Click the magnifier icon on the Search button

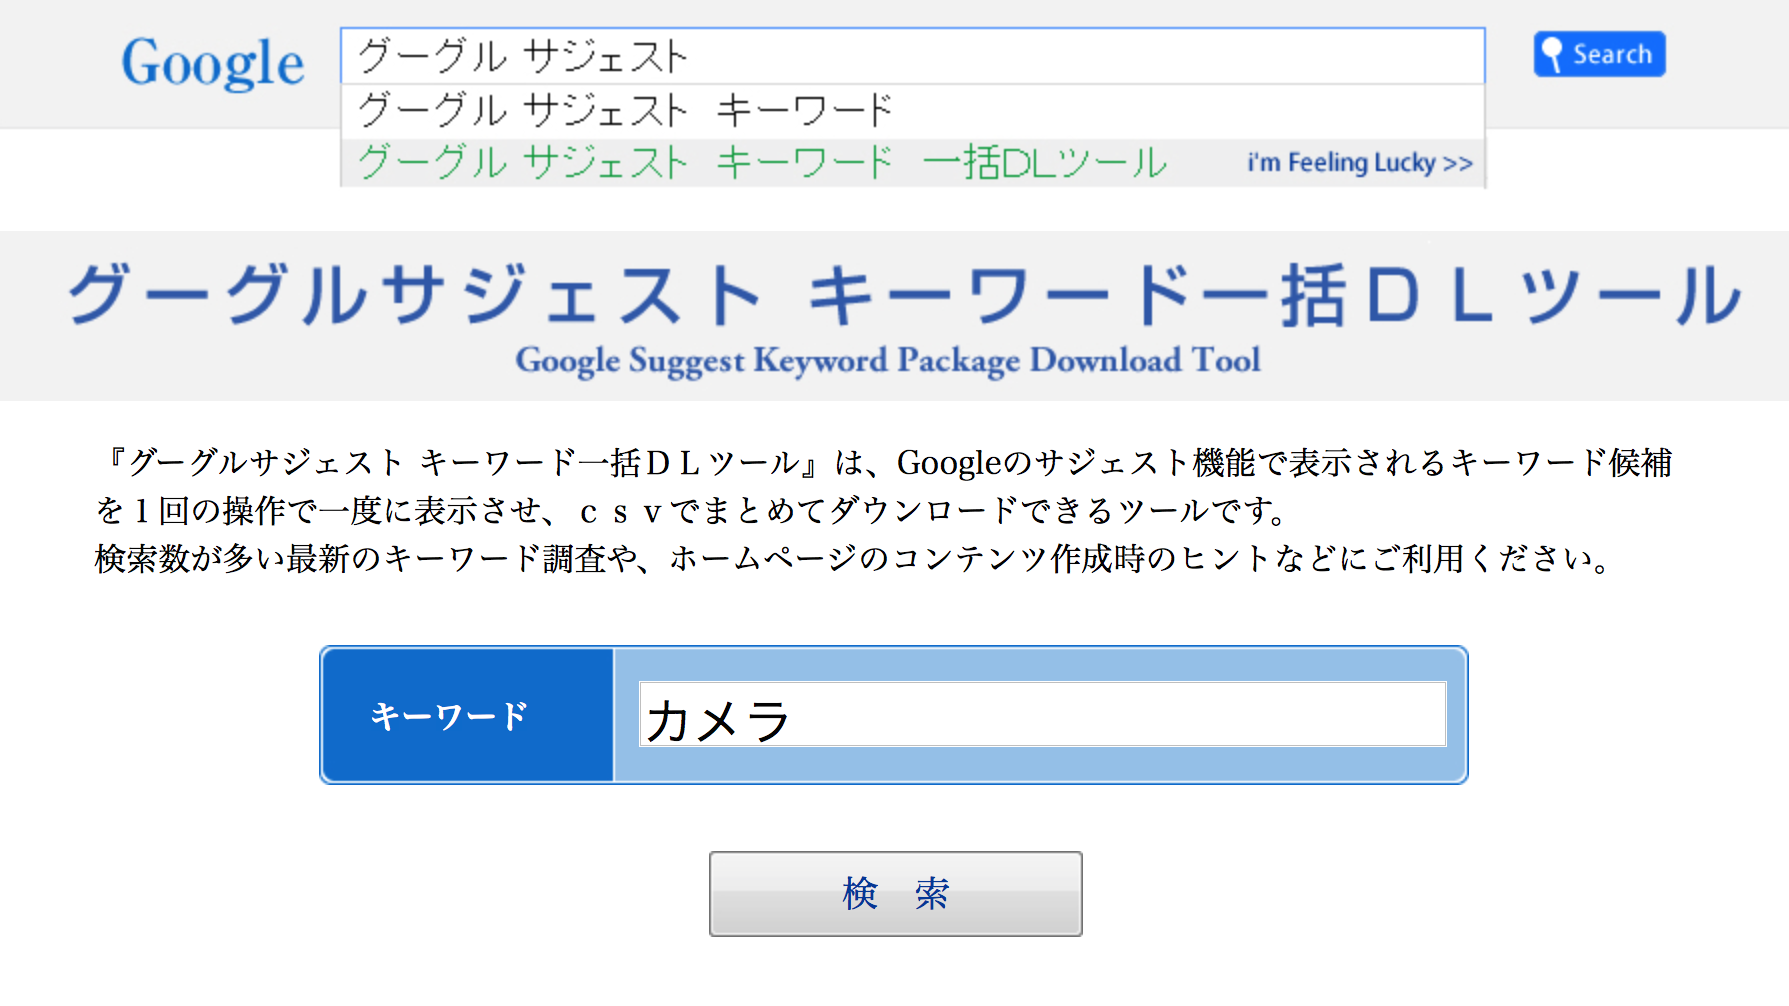pyautogui.click(x=1551, y=54)
